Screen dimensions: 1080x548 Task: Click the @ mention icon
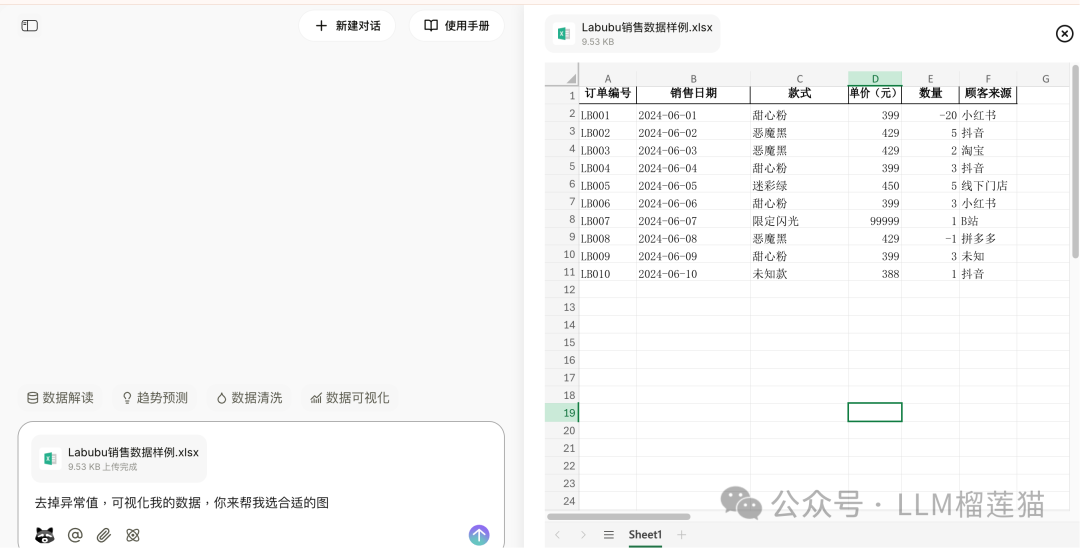pos(75,535)
